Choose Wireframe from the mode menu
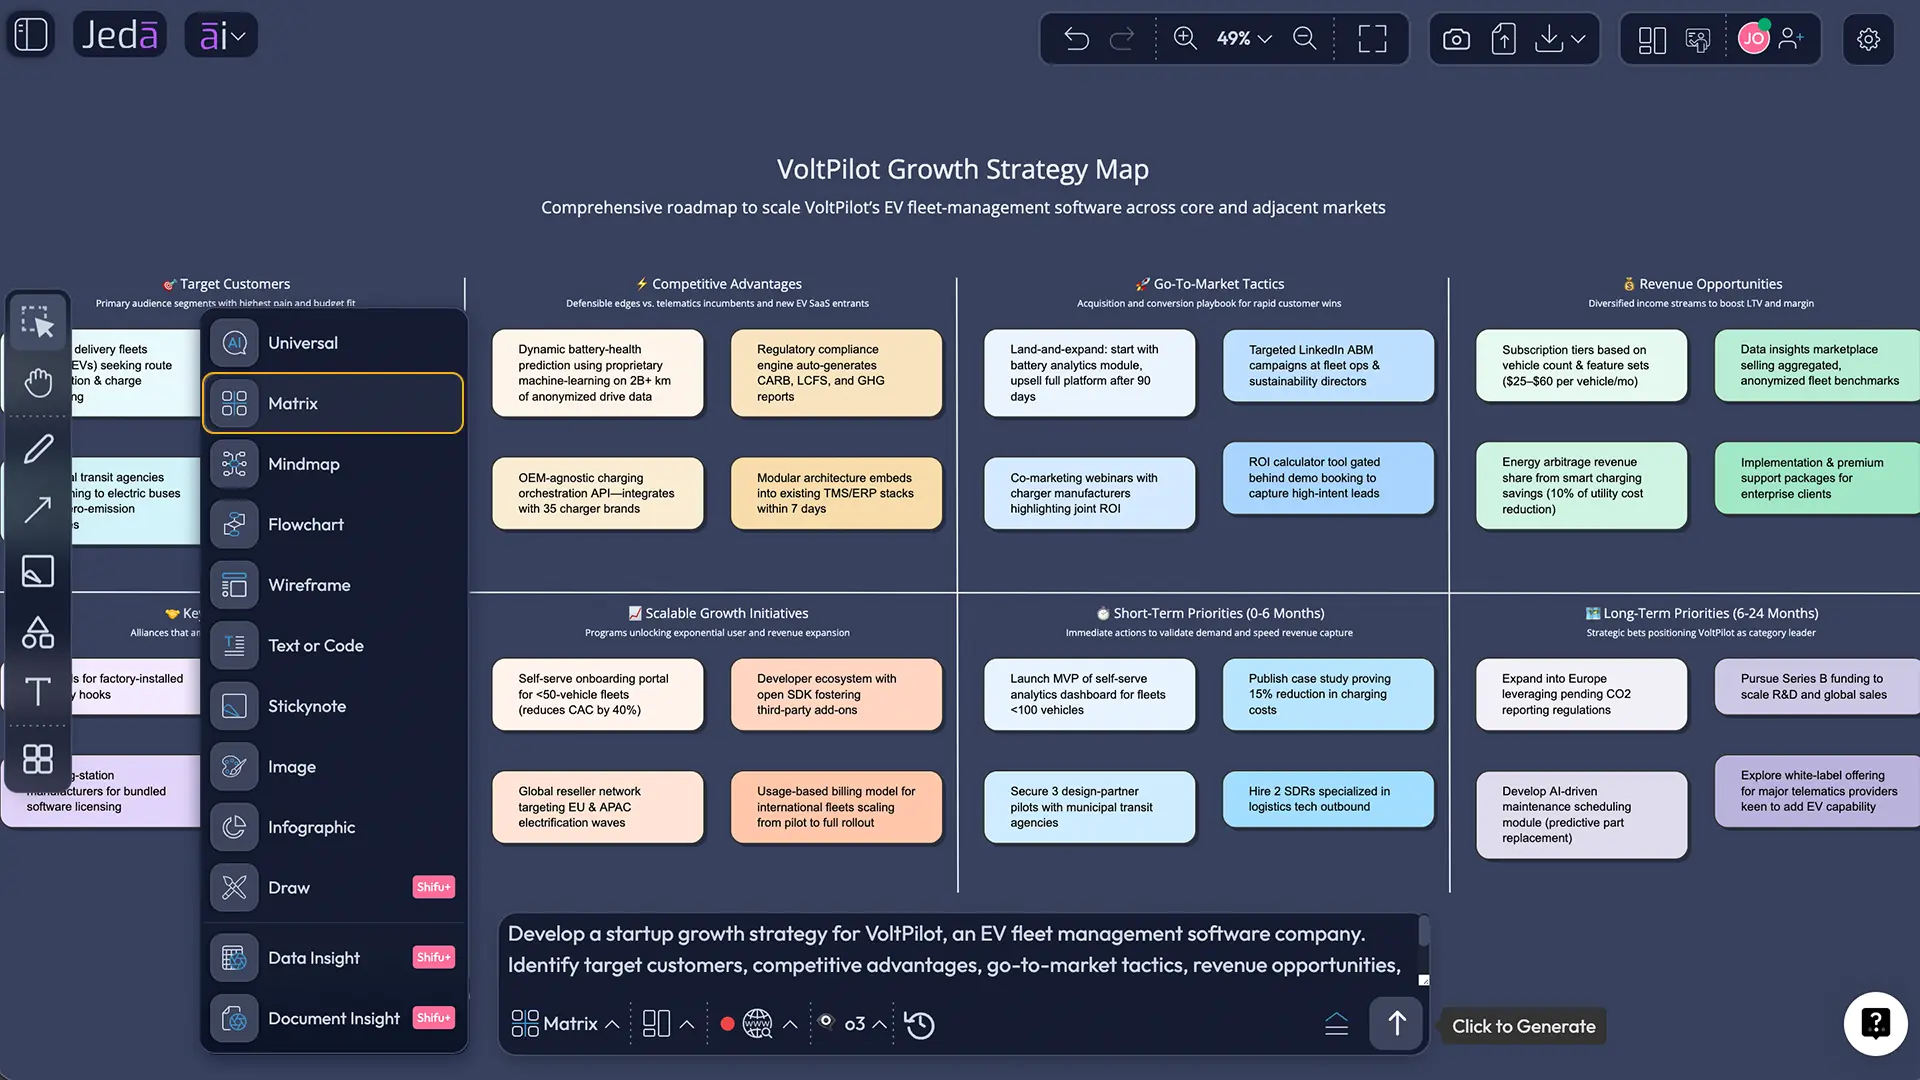Image resolution: width=1920 pixels, height=1080 pixels. coord(333,585)
